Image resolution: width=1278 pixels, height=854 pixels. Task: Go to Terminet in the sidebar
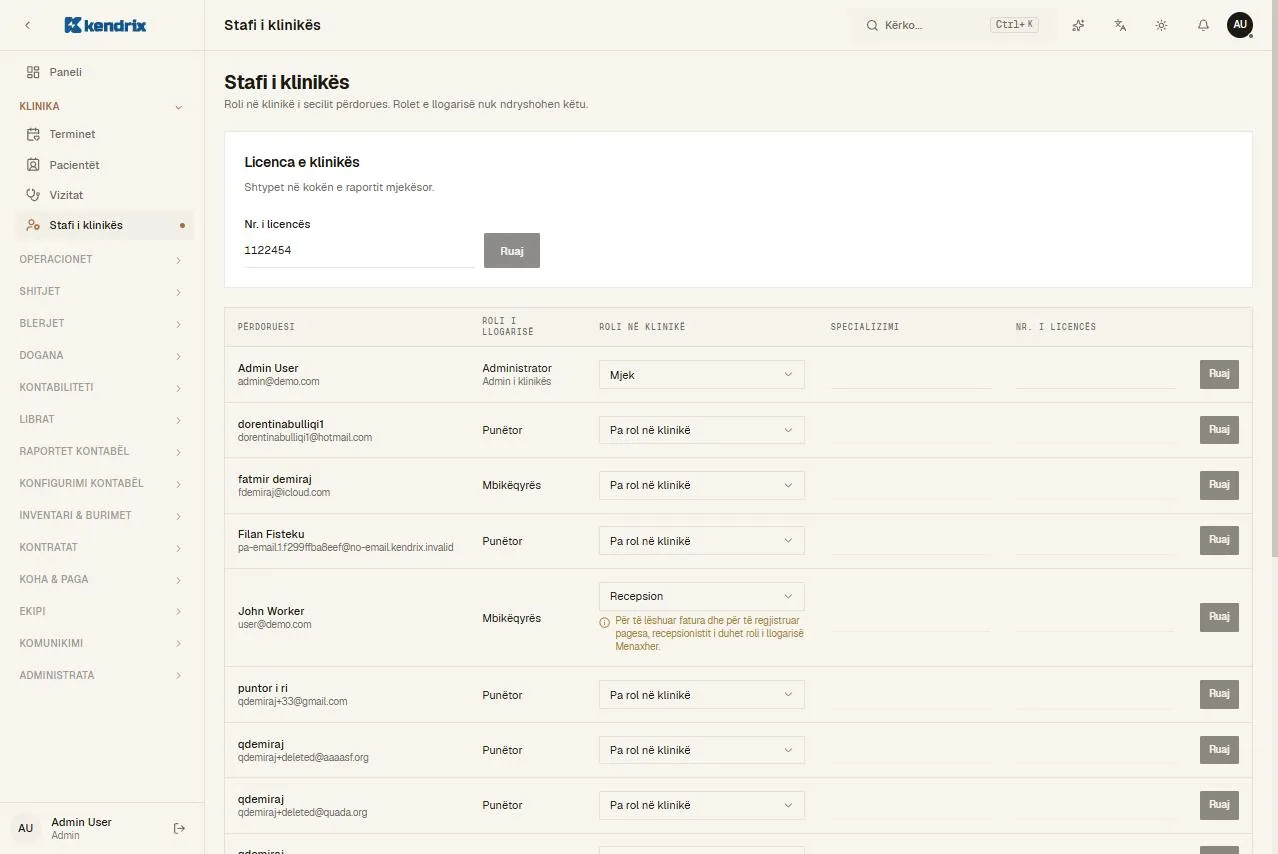[102, 134]
